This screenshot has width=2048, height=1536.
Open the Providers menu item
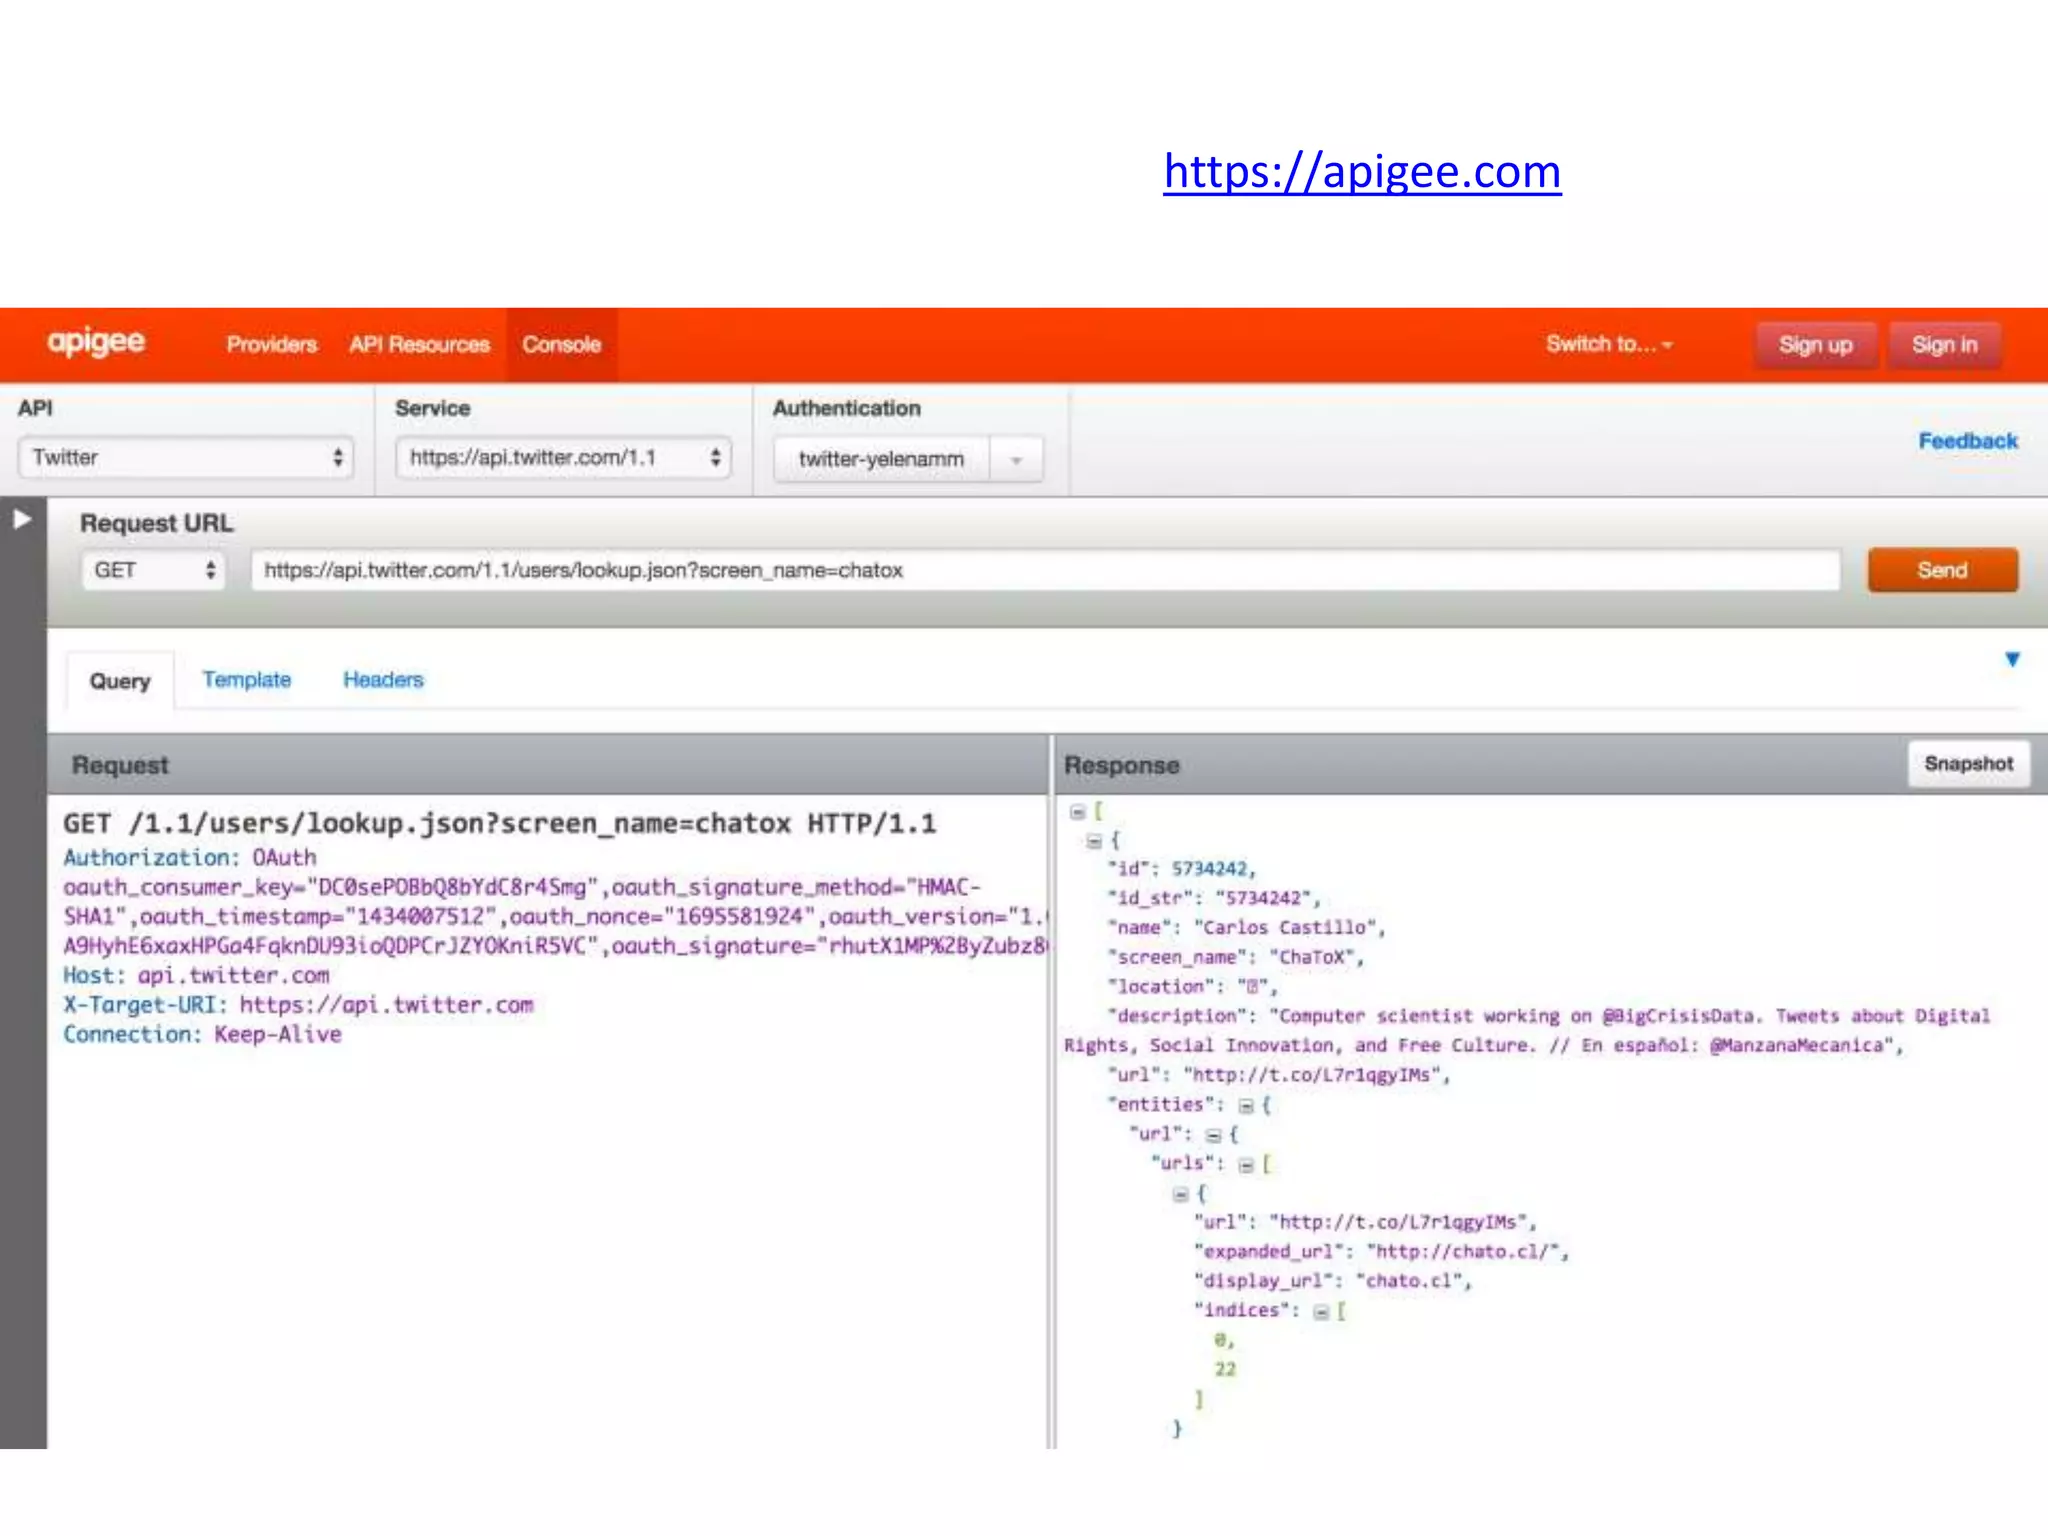pos(271,344)
